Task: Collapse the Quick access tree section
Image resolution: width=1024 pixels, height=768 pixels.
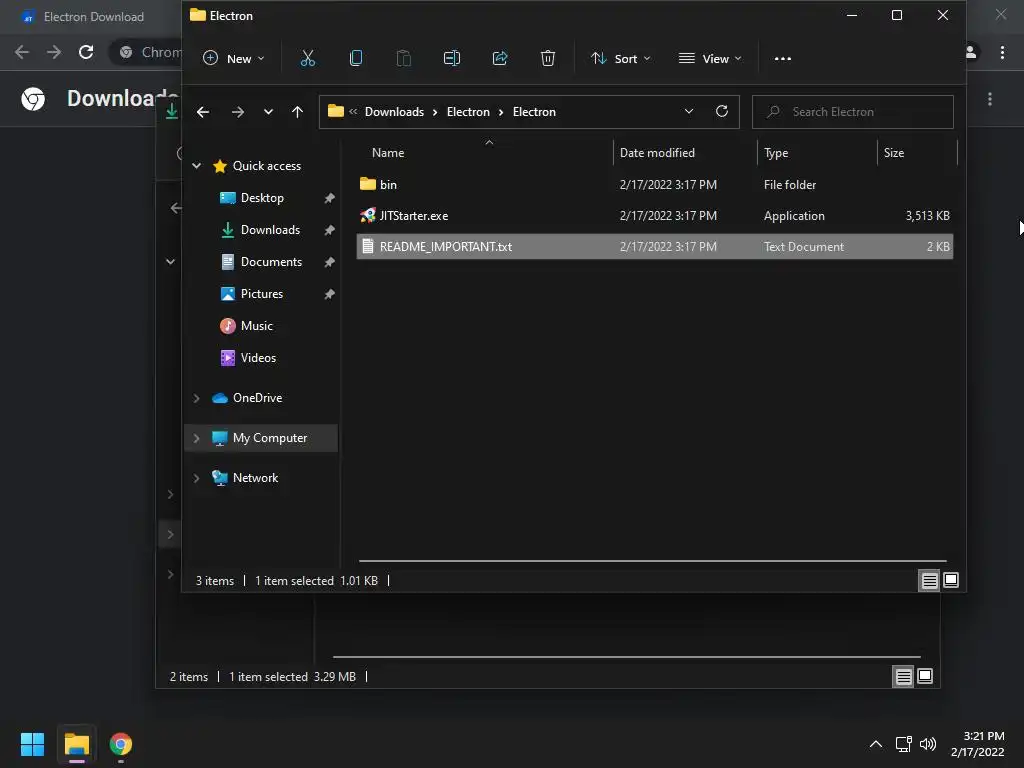Action: (x=197, y=166)
